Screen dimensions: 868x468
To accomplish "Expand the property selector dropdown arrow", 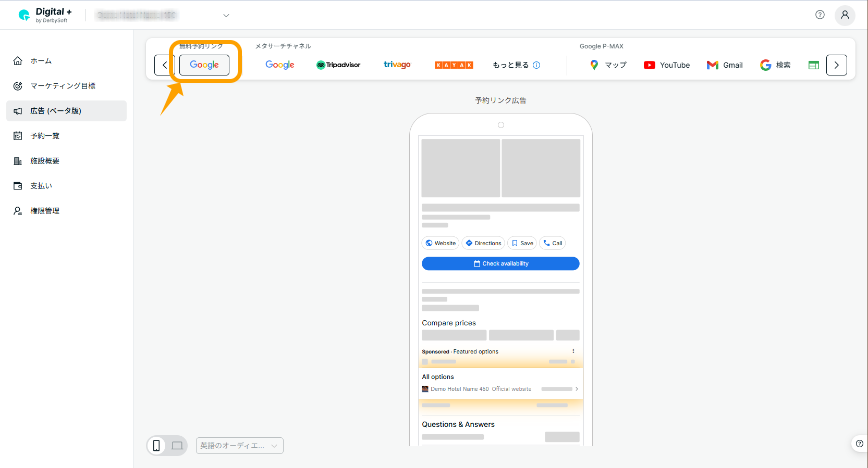I will (226, 16).
